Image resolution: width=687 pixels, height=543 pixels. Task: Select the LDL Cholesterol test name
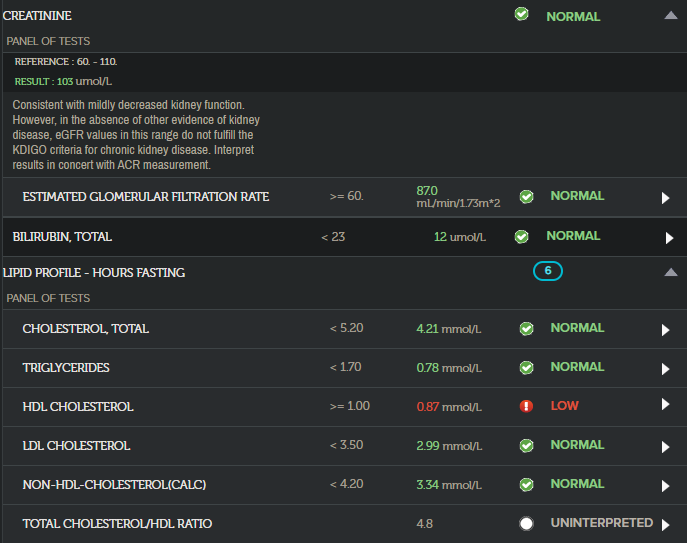click(x=76, y=446)
